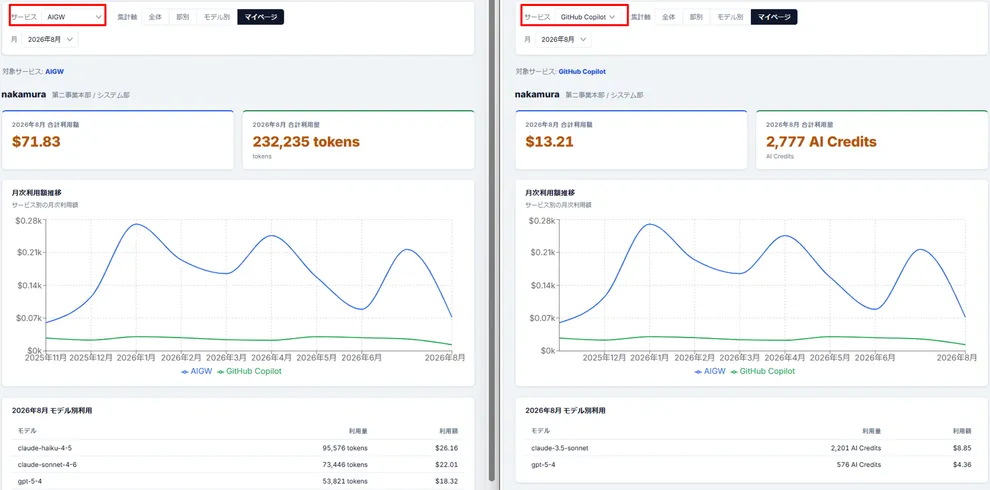
Task: Click the 73,446 tokens cell
Action: (345, 465)
